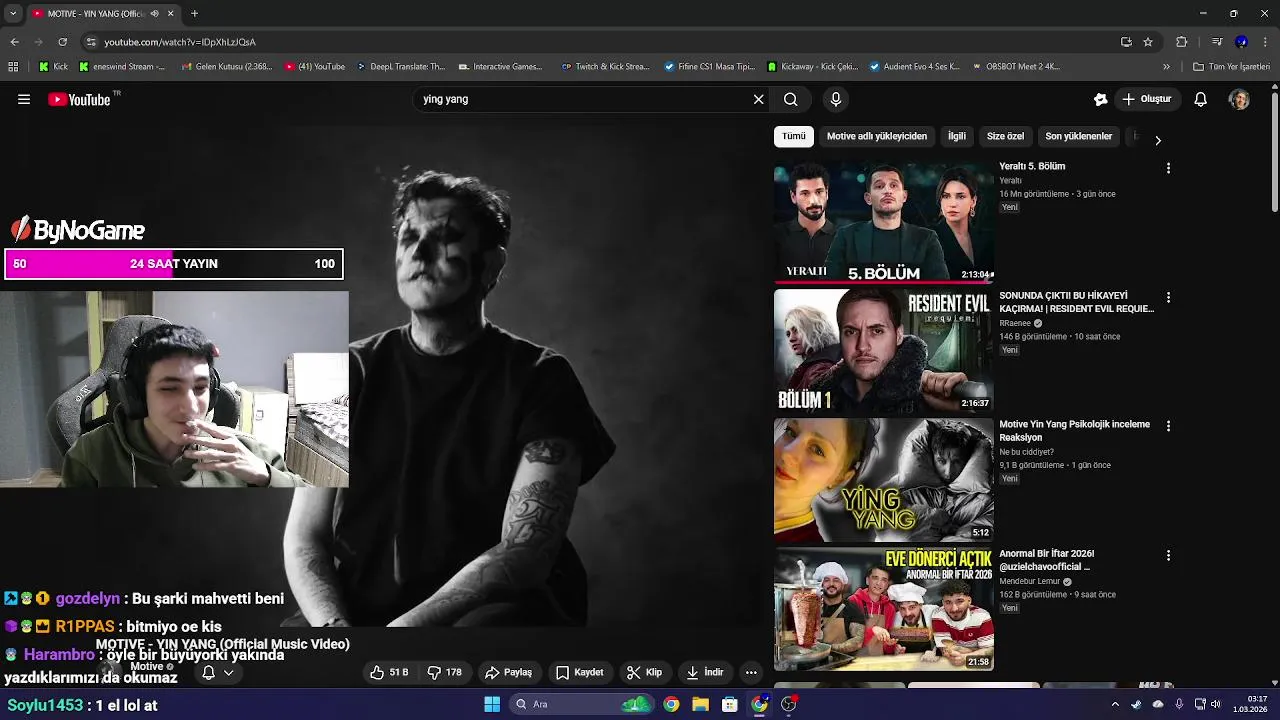Open Microsoft Store from taskbar
The height and width of the screenshot is (720, 1280).
tap(730, 704)
